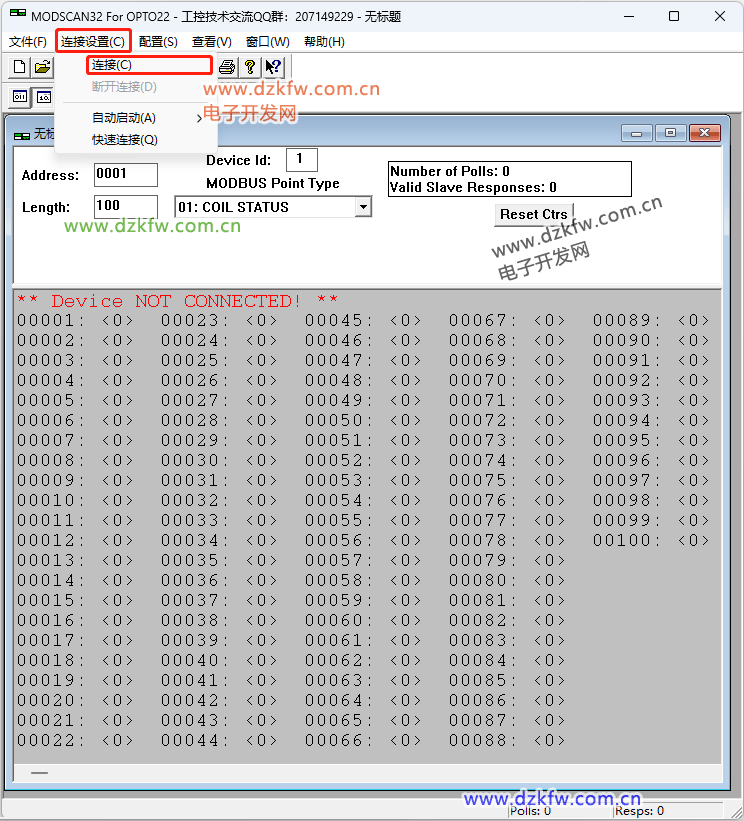Select the second data display format icon

pyautogui.click(x=43, y=97)
